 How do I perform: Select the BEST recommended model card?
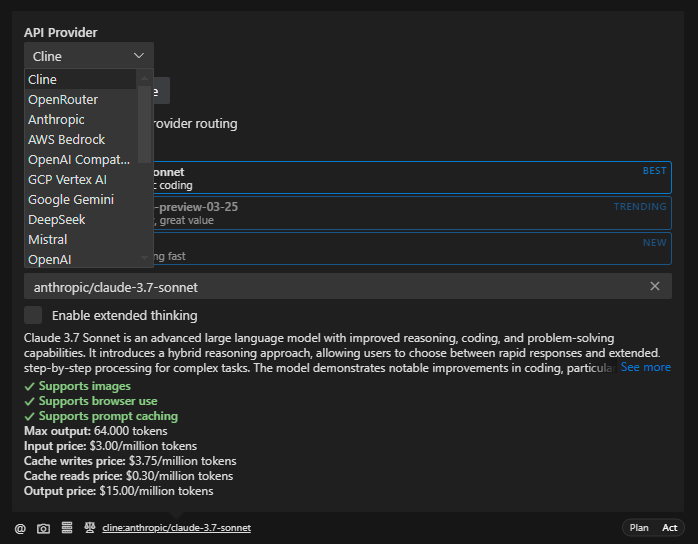point(412,178)
